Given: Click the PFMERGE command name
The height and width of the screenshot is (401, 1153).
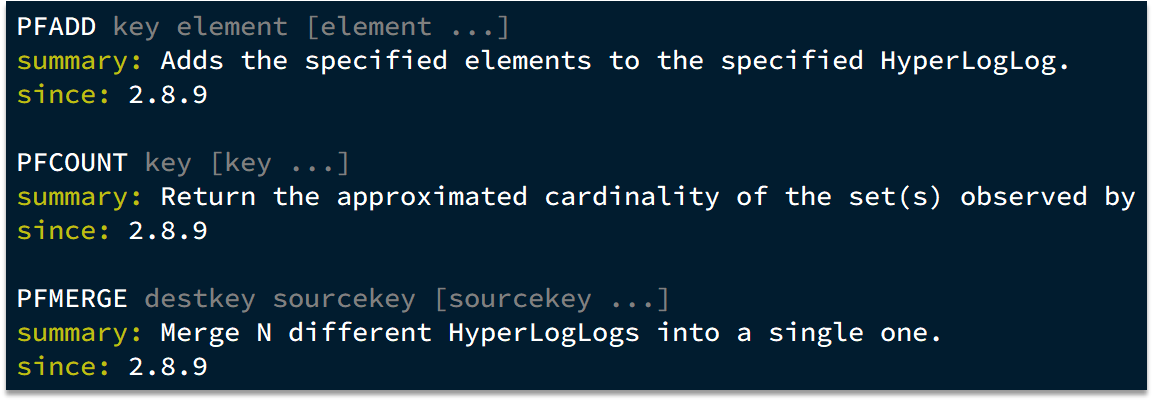Looking at the screenshot, I should coord(72,299).
